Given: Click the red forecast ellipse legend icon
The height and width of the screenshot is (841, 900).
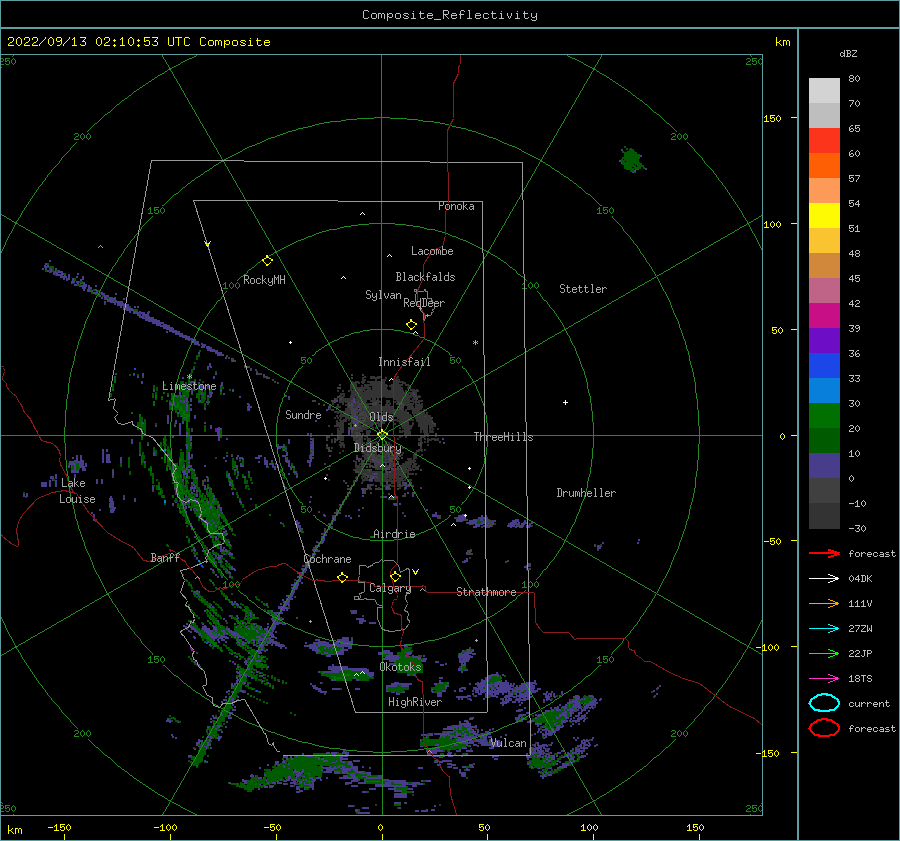Looking at the screenshot, I should pos(824,728).
